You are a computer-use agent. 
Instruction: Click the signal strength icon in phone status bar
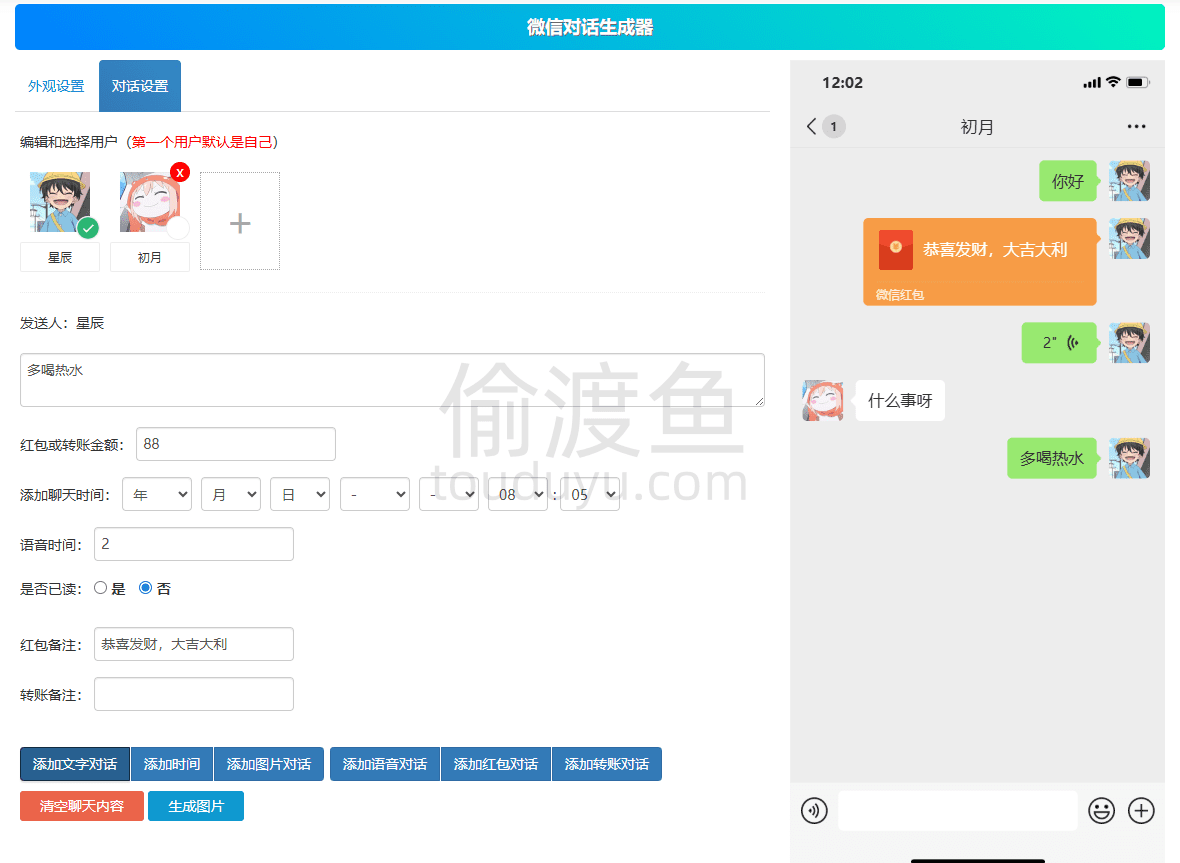pyautogui.click(x=1092, y=82)
